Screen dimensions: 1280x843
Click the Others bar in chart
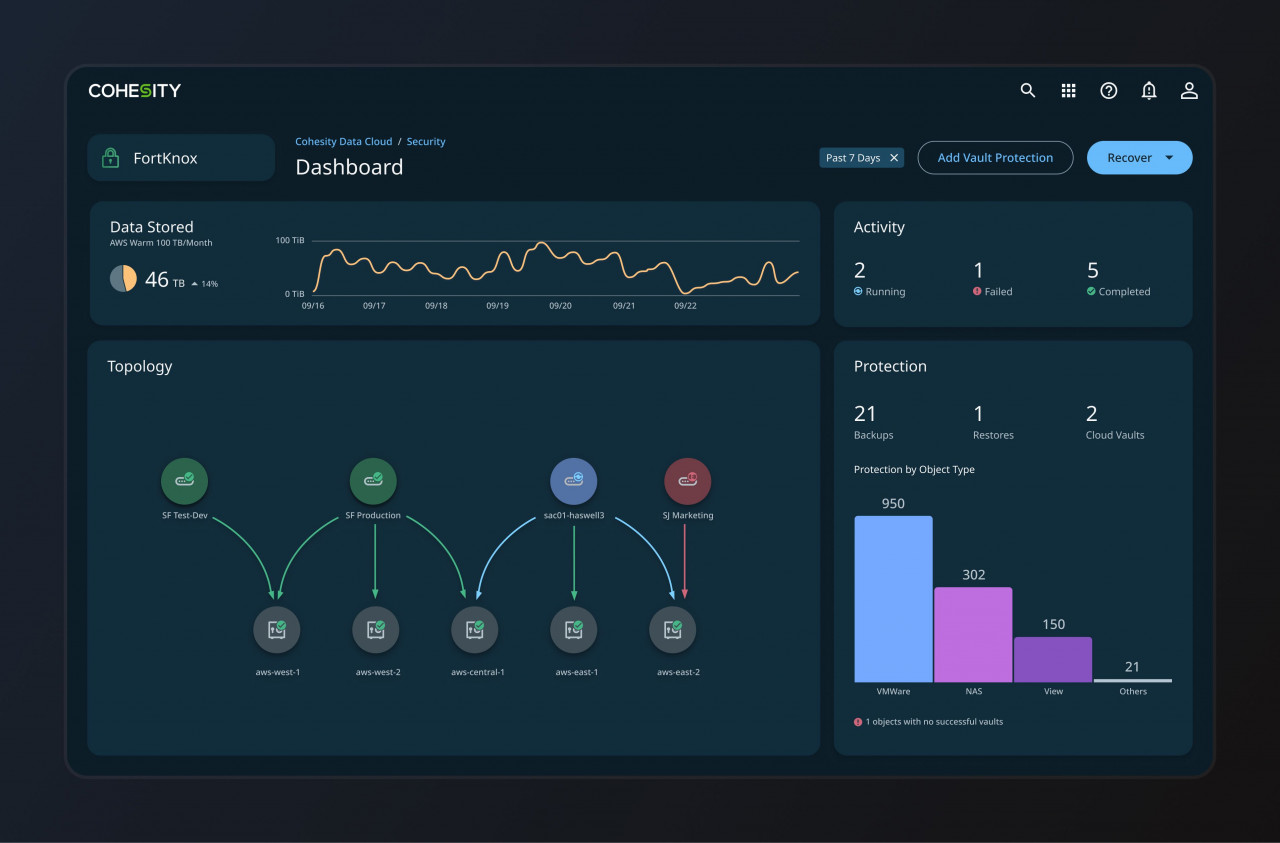pyautogui.click(x=1132, y=680)
